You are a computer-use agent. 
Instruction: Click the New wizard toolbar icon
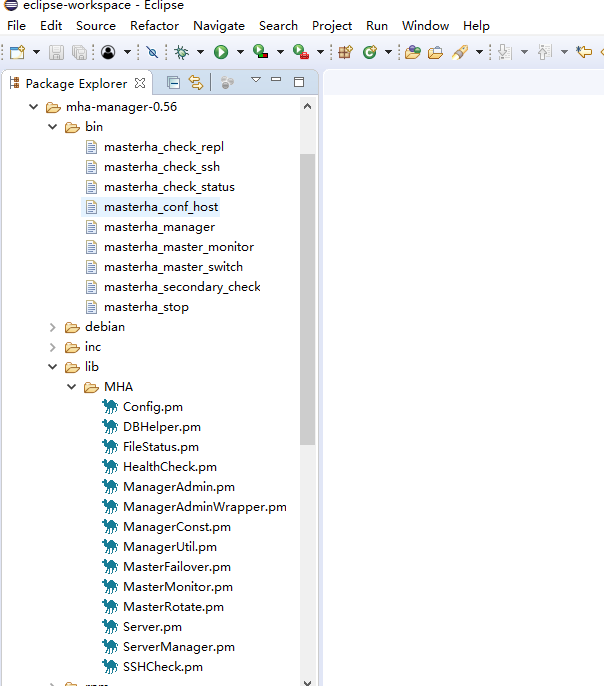[x=17, y=52]
